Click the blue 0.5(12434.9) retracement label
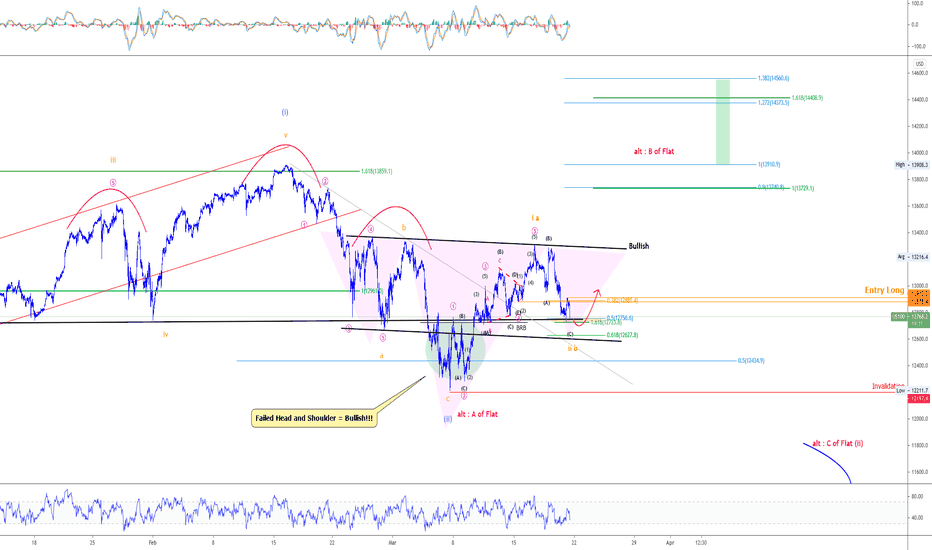Viewport: 932px width, 550px height. point(751,361)
